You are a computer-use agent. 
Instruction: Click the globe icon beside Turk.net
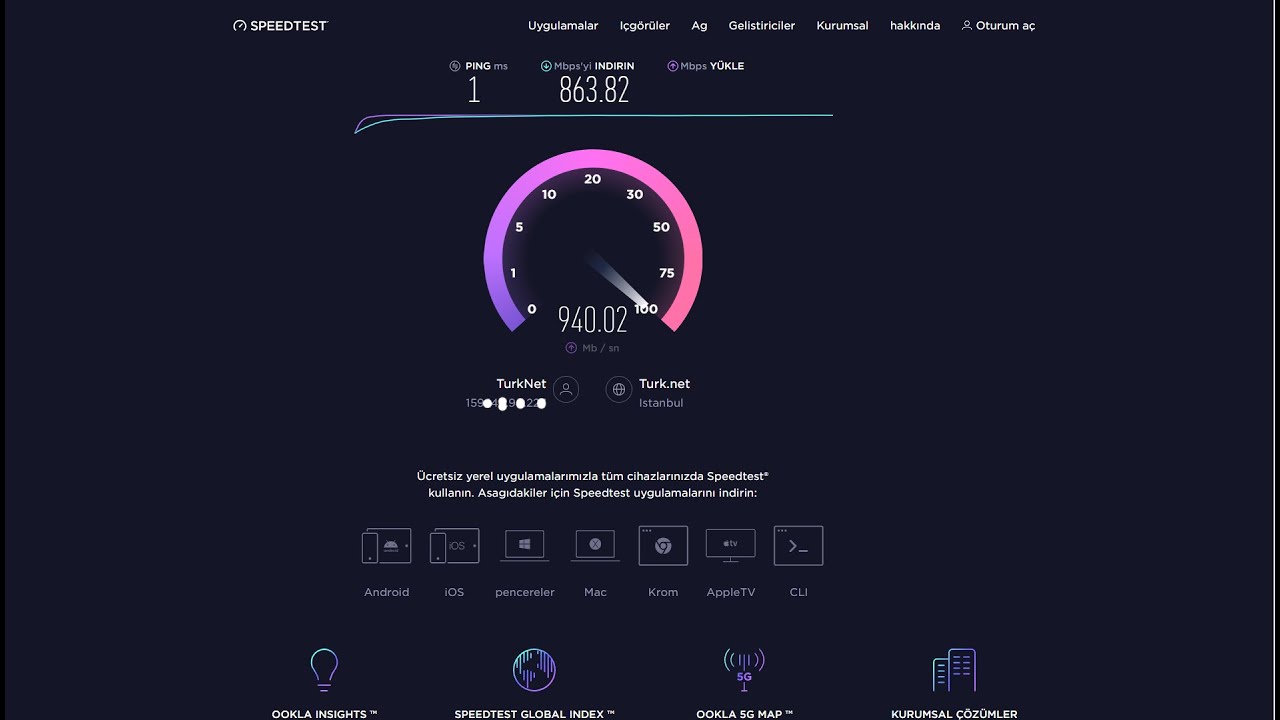tap(619, 390)
